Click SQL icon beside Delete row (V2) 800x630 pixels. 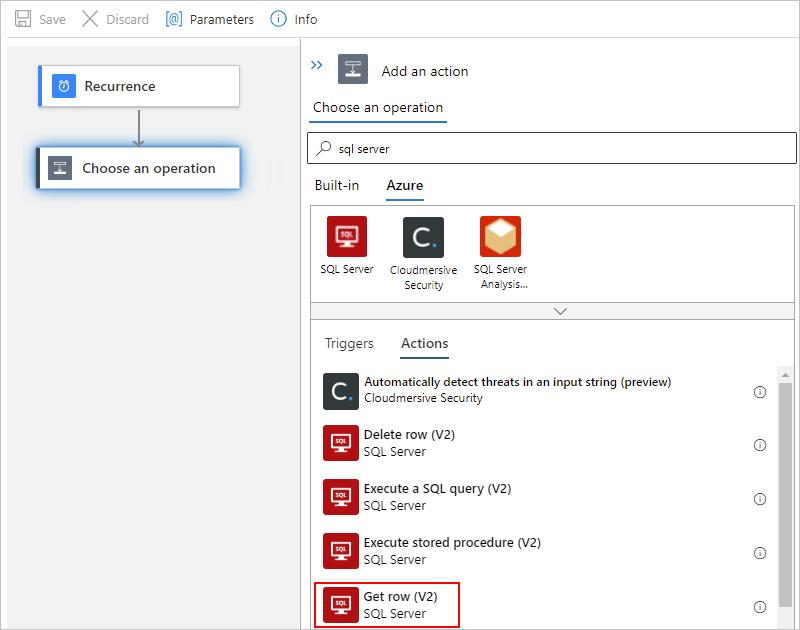coord(340,443)
